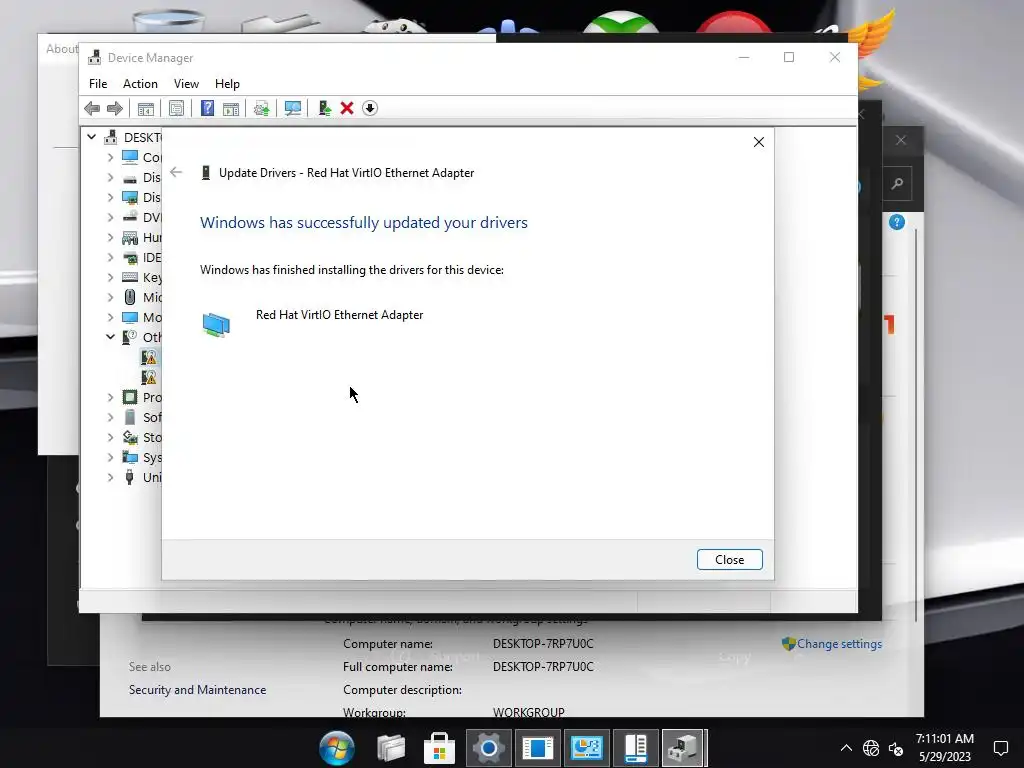This screenshot has height=768, width=1024.
Task: Click the control panel taskbar app icon
Action: tap(586, 748)
